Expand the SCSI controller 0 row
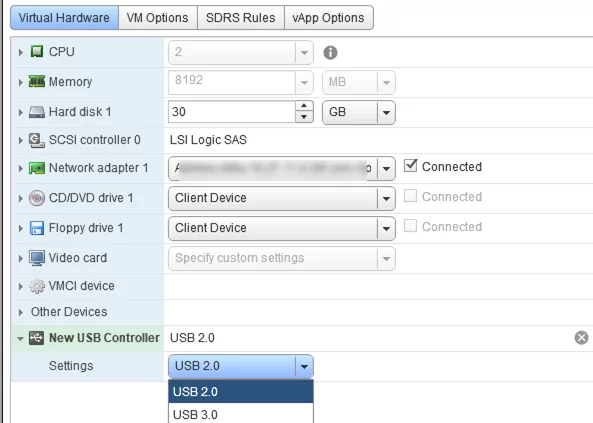This screenshot has height=423, width=593. (x=21, y=140)
